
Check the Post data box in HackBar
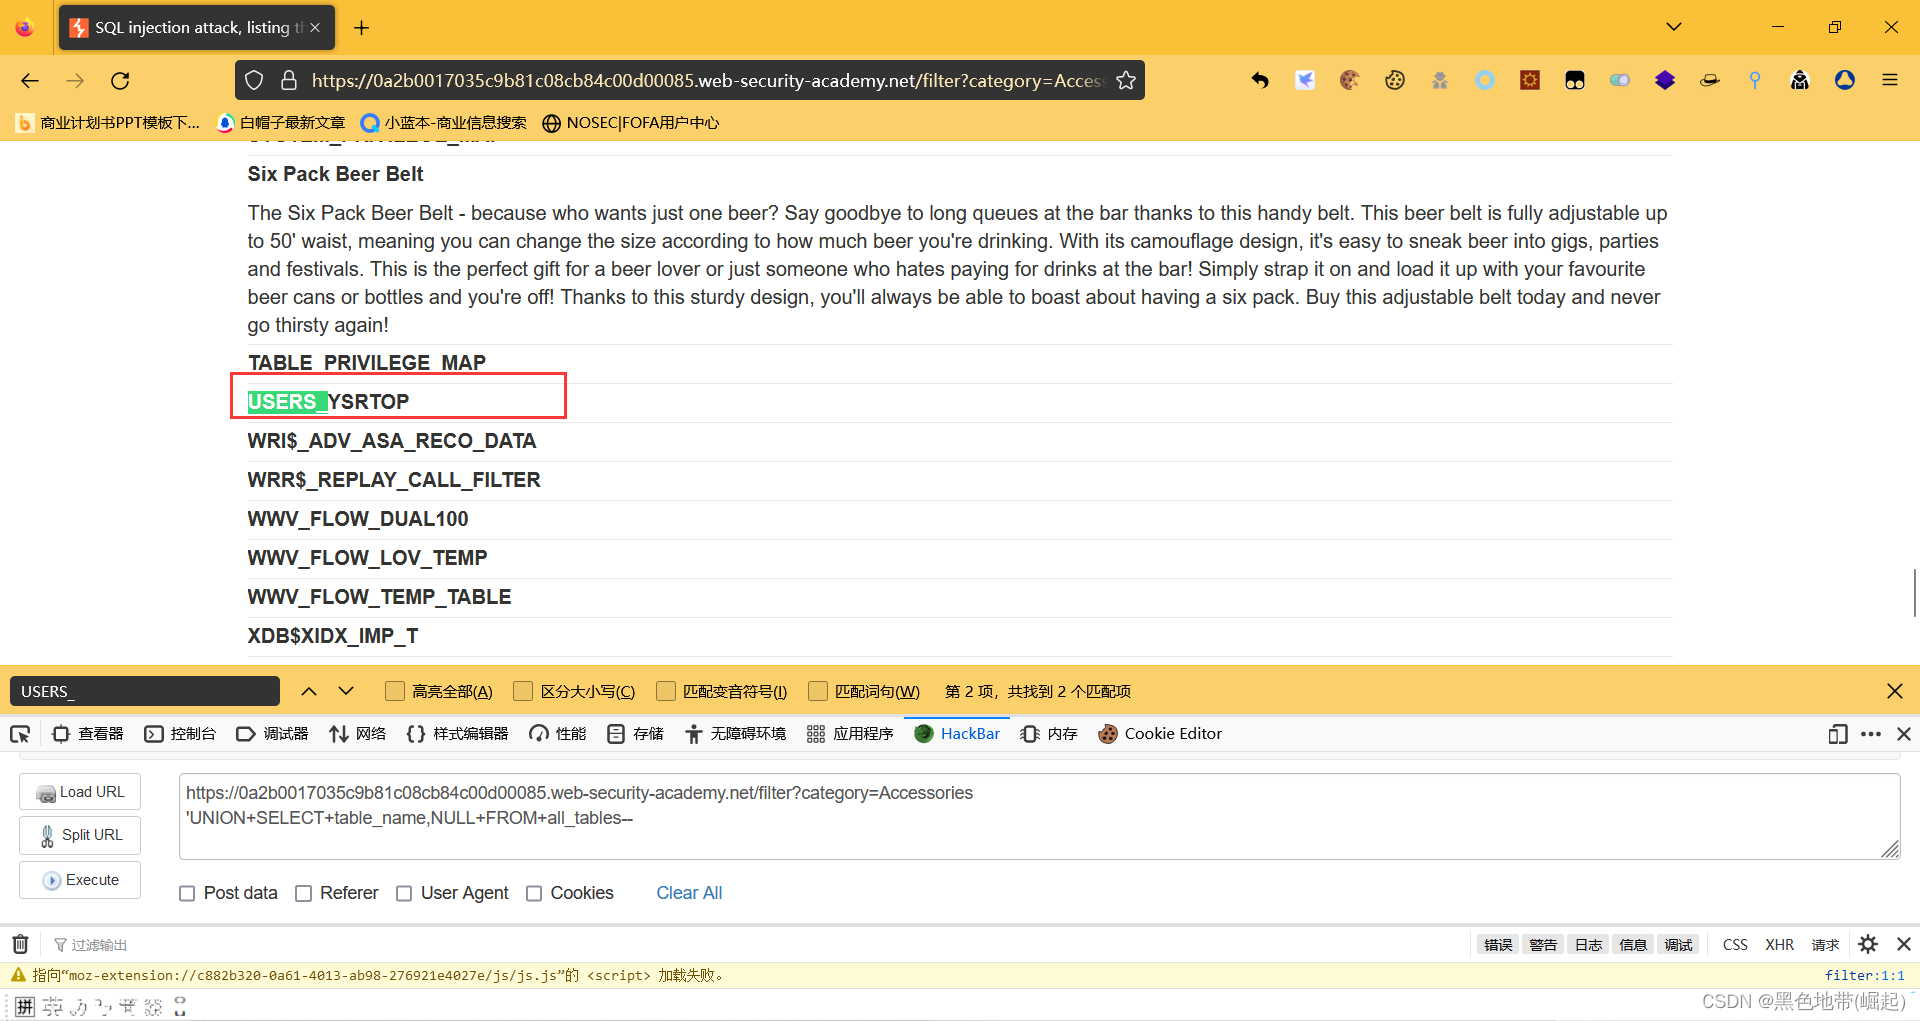tap(187, 894)
